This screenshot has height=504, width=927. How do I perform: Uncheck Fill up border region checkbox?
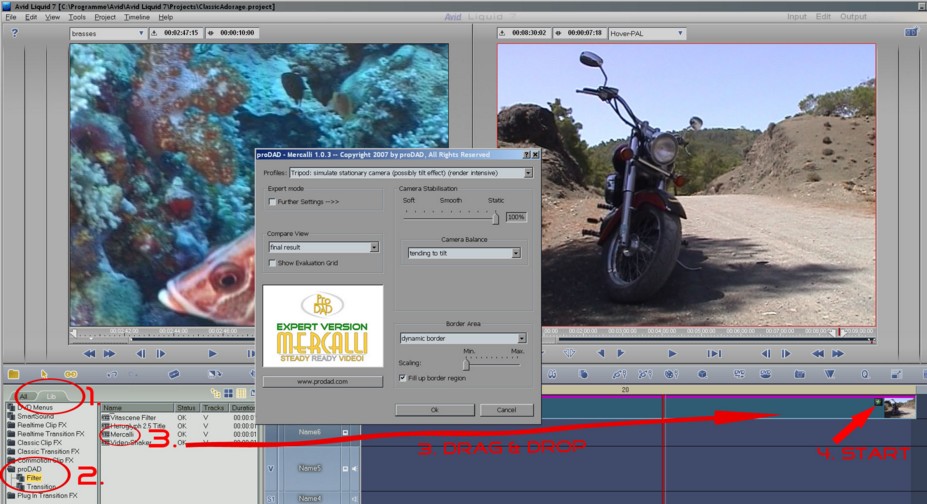tap(402, 378)
